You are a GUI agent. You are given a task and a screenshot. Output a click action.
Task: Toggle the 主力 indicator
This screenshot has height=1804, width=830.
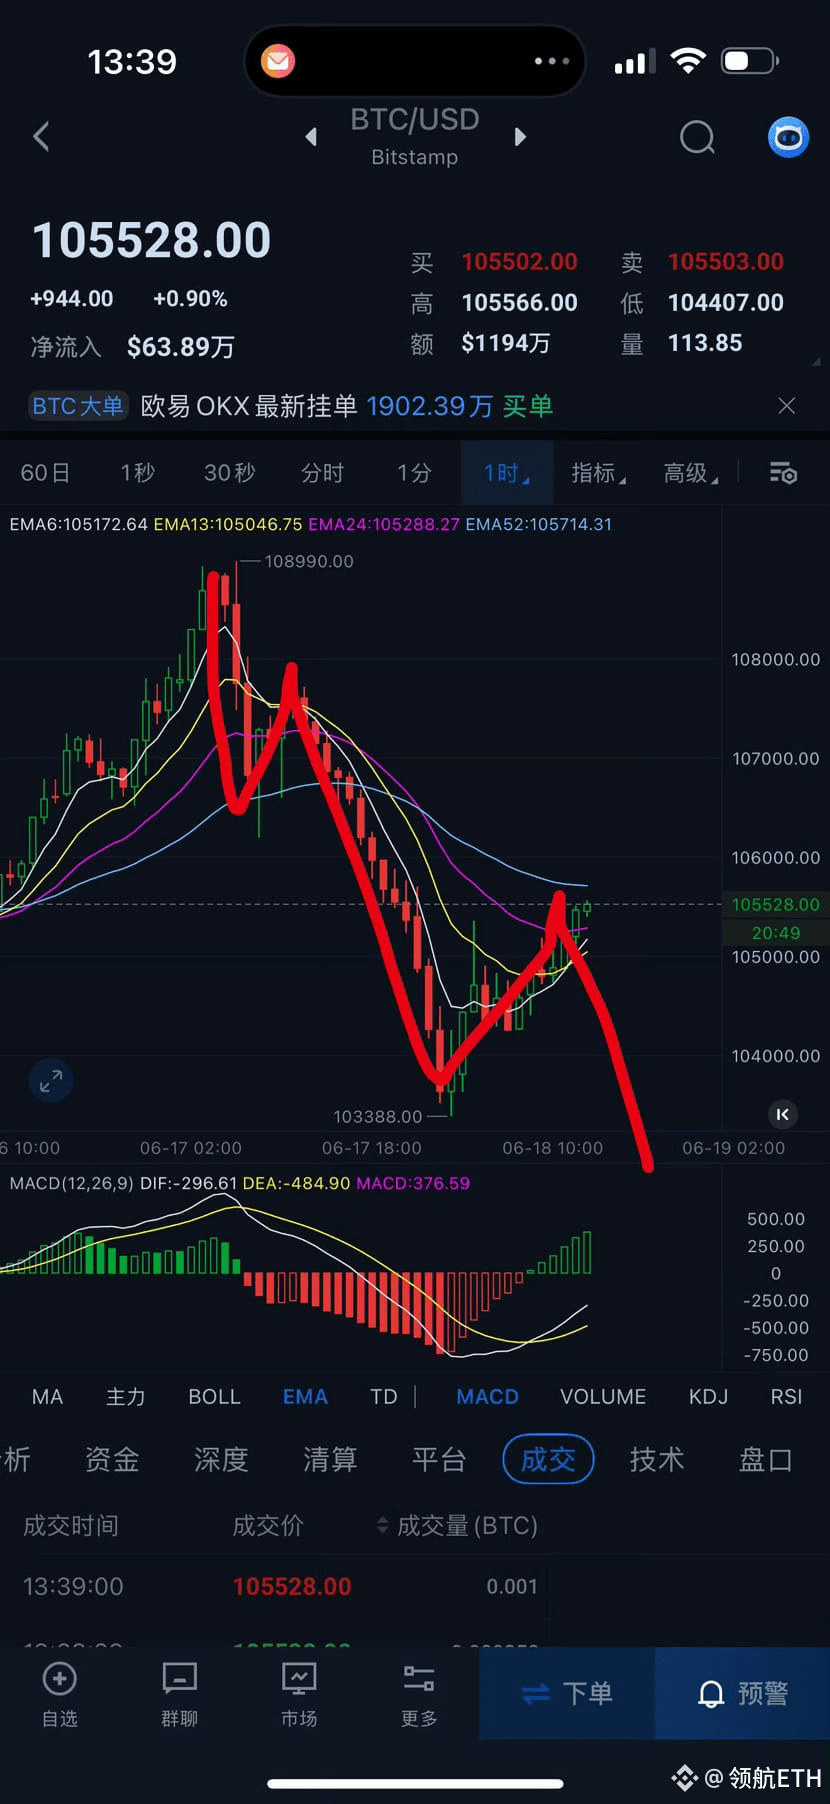126,1397
